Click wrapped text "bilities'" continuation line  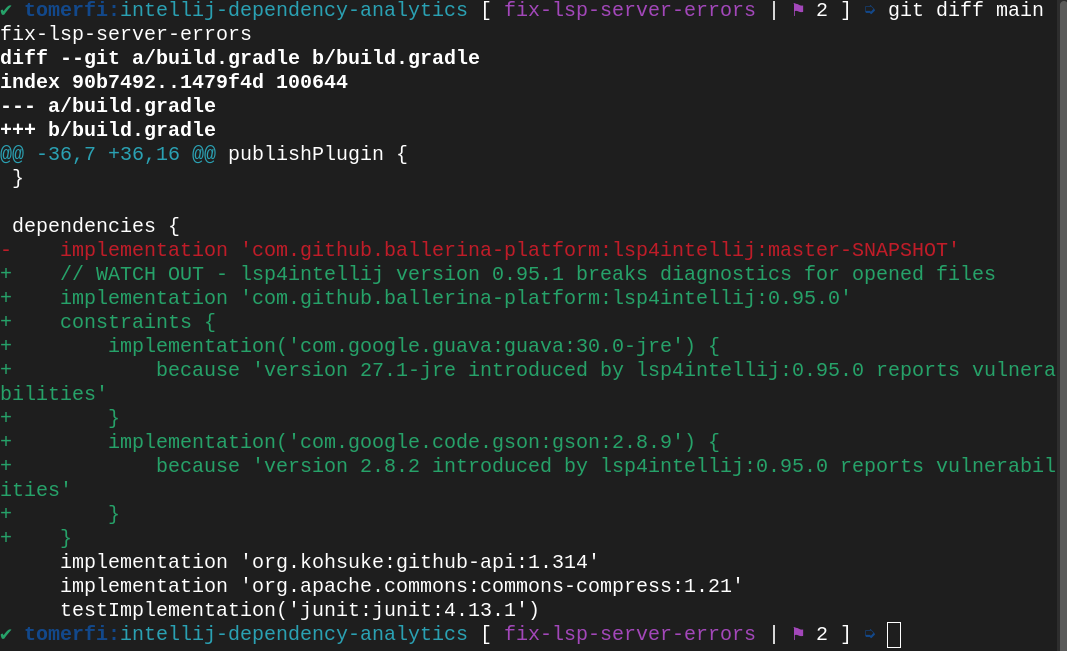click(54, 393)
